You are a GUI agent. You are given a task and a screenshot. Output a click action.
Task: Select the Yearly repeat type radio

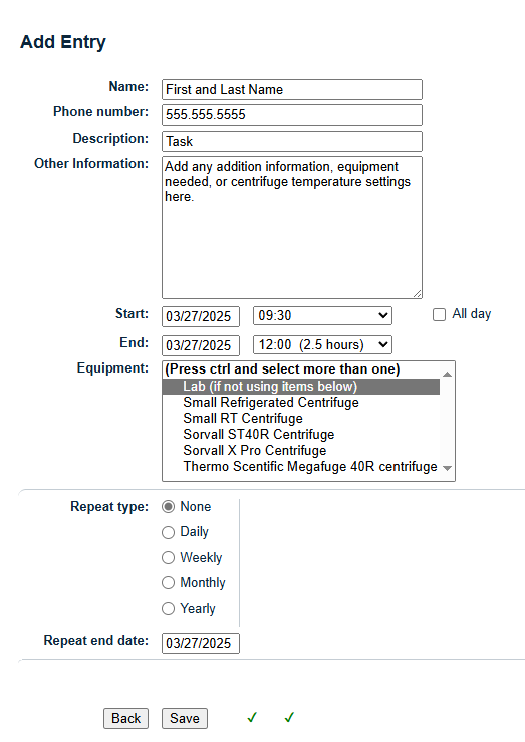tap(169, 609)
